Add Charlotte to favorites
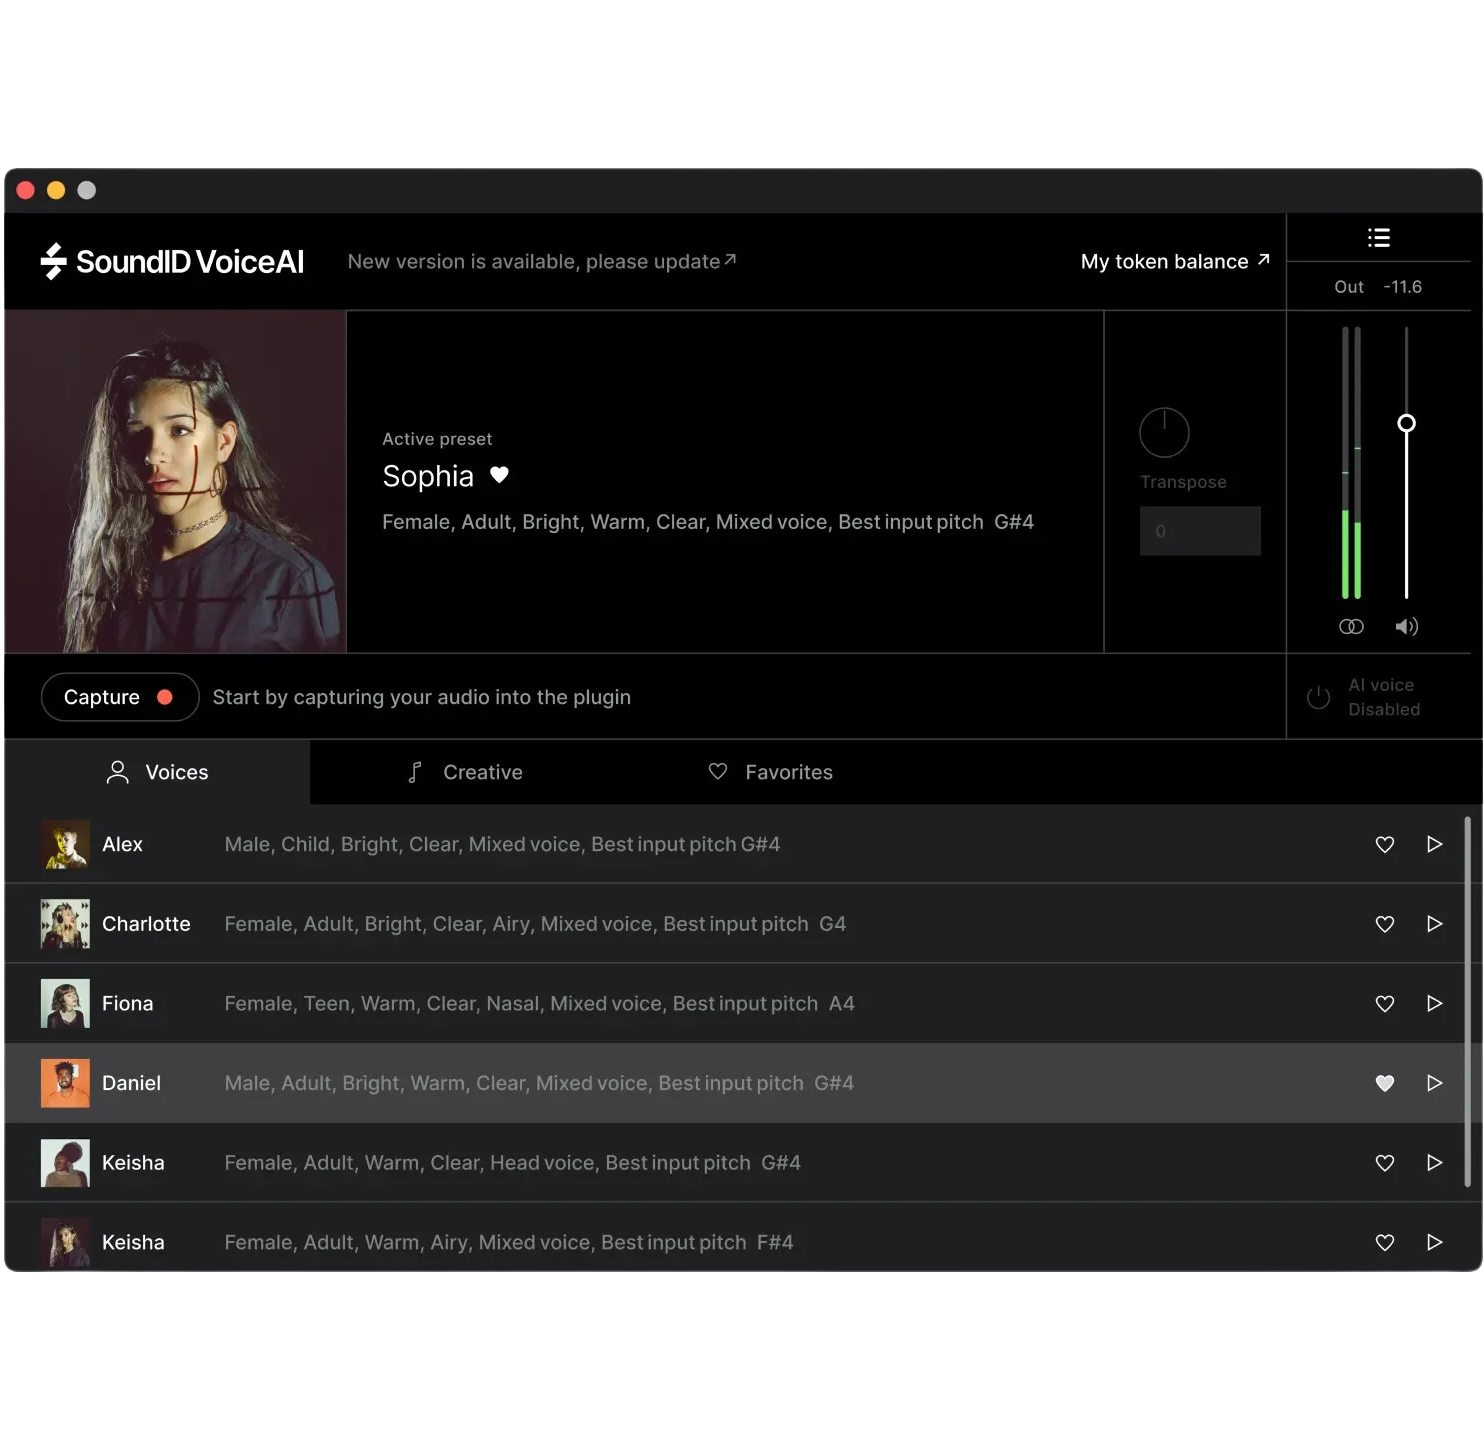 tap(1384, 924)
